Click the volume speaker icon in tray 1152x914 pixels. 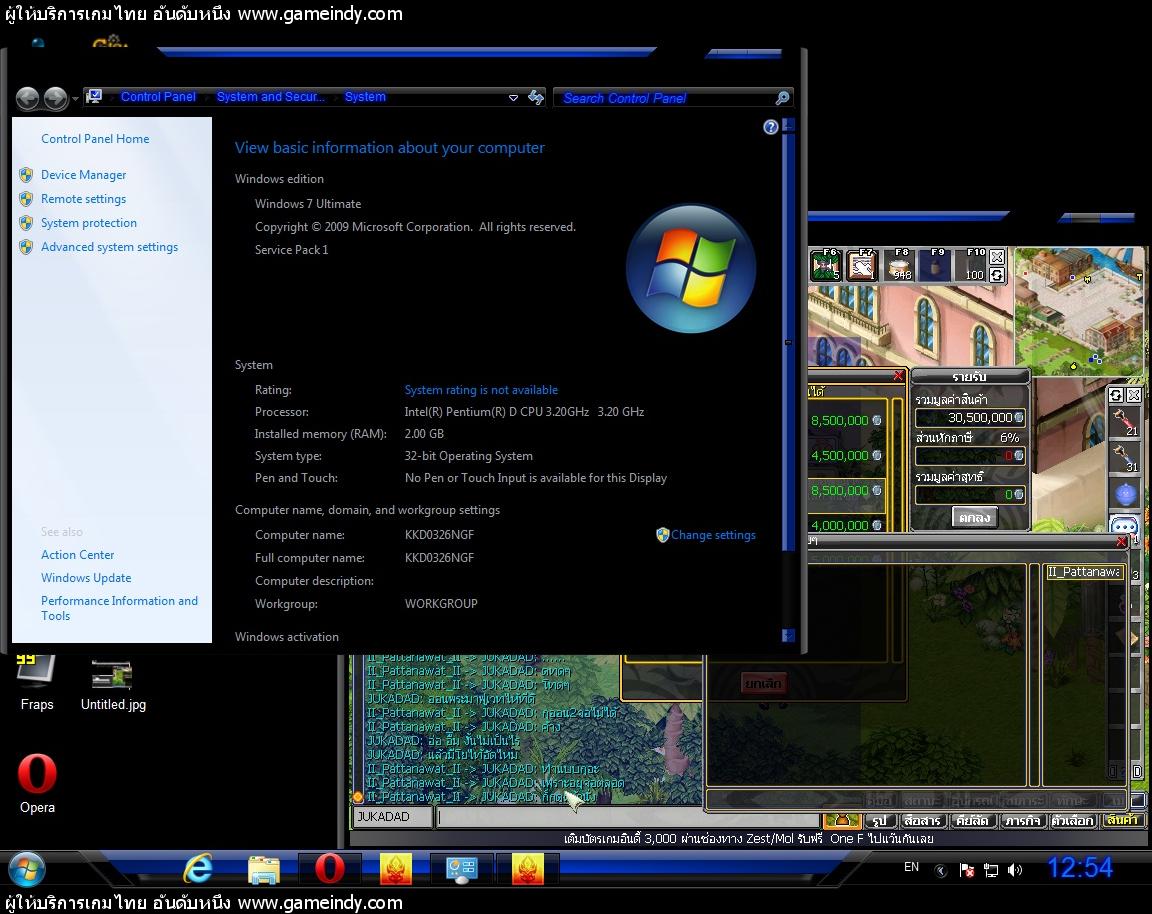[x=1015, y=870]
